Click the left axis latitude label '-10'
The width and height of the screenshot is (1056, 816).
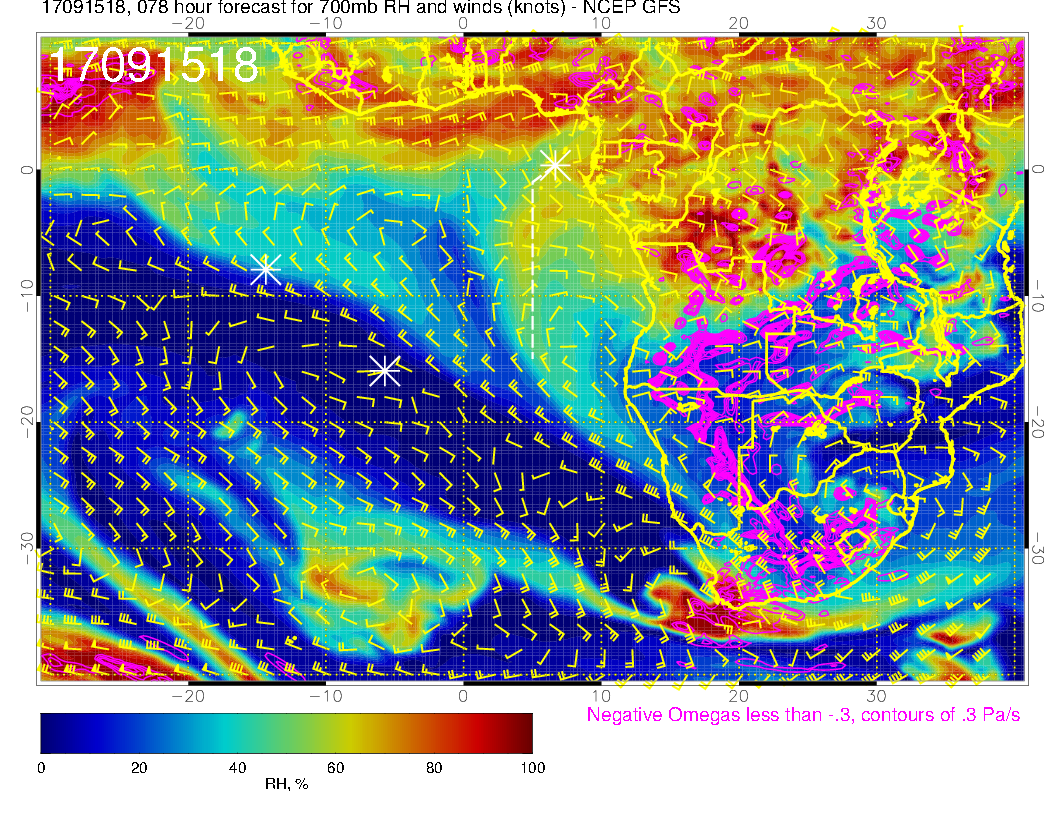click(26, 296)
